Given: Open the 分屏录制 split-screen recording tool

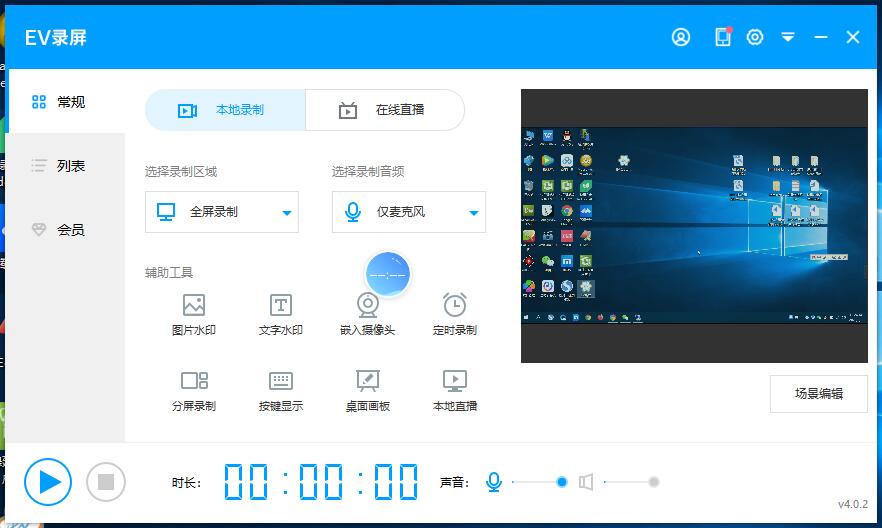Looking at the screenshot, I should click(x=194, y=391).
